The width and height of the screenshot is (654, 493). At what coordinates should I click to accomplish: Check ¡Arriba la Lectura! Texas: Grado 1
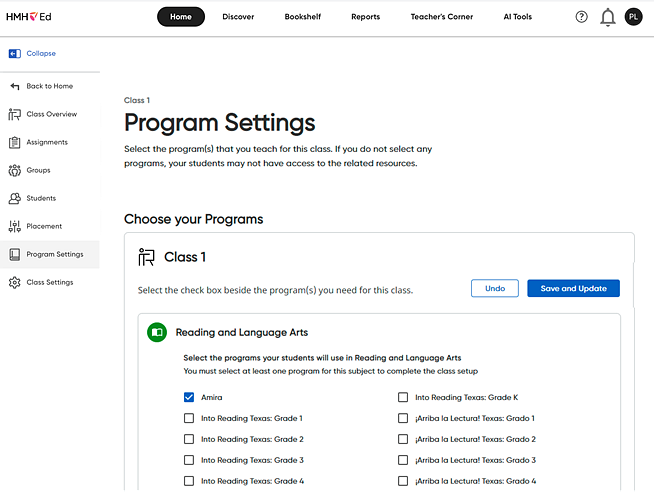pyautogui.click(x=403, y=418)
